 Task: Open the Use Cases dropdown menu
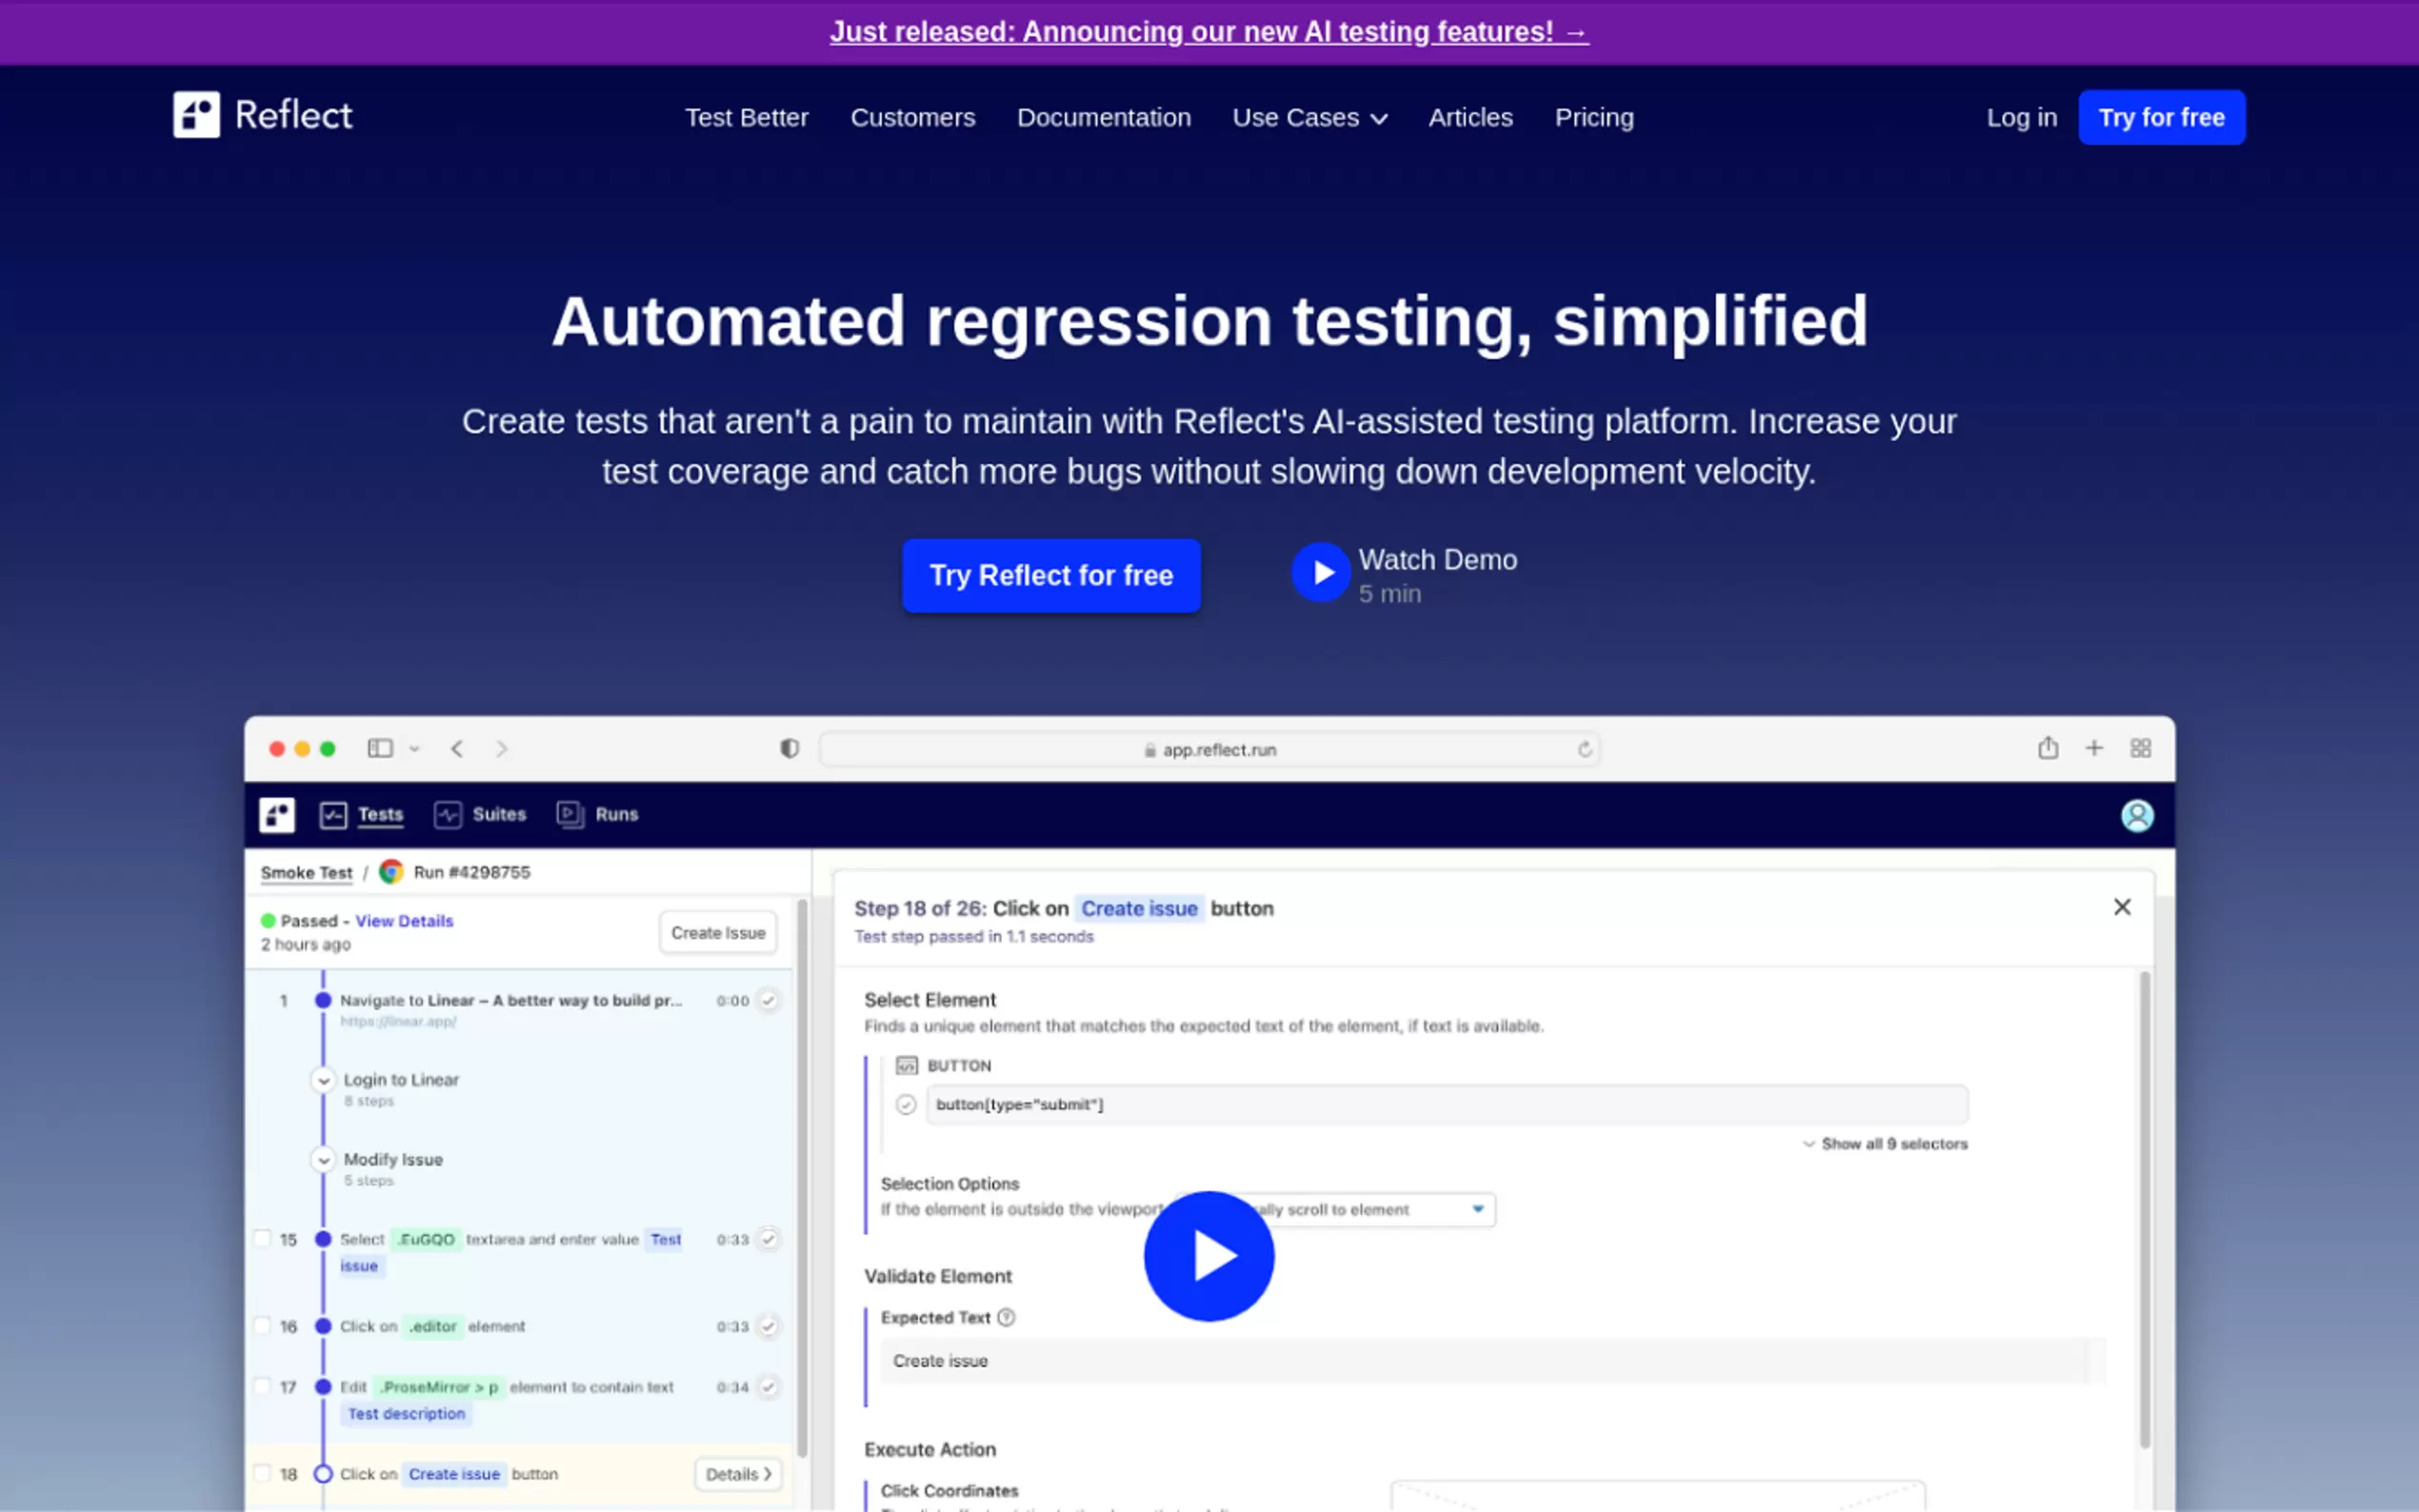1309,118
